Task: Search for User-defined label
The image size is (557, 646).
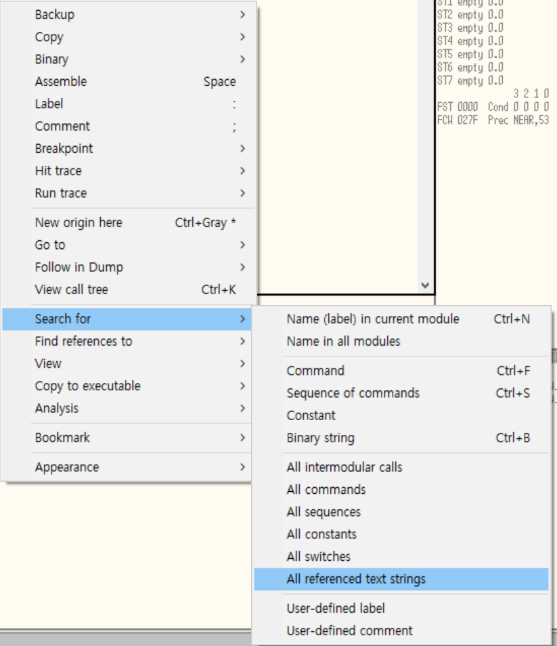Action: tap(401, 608)
